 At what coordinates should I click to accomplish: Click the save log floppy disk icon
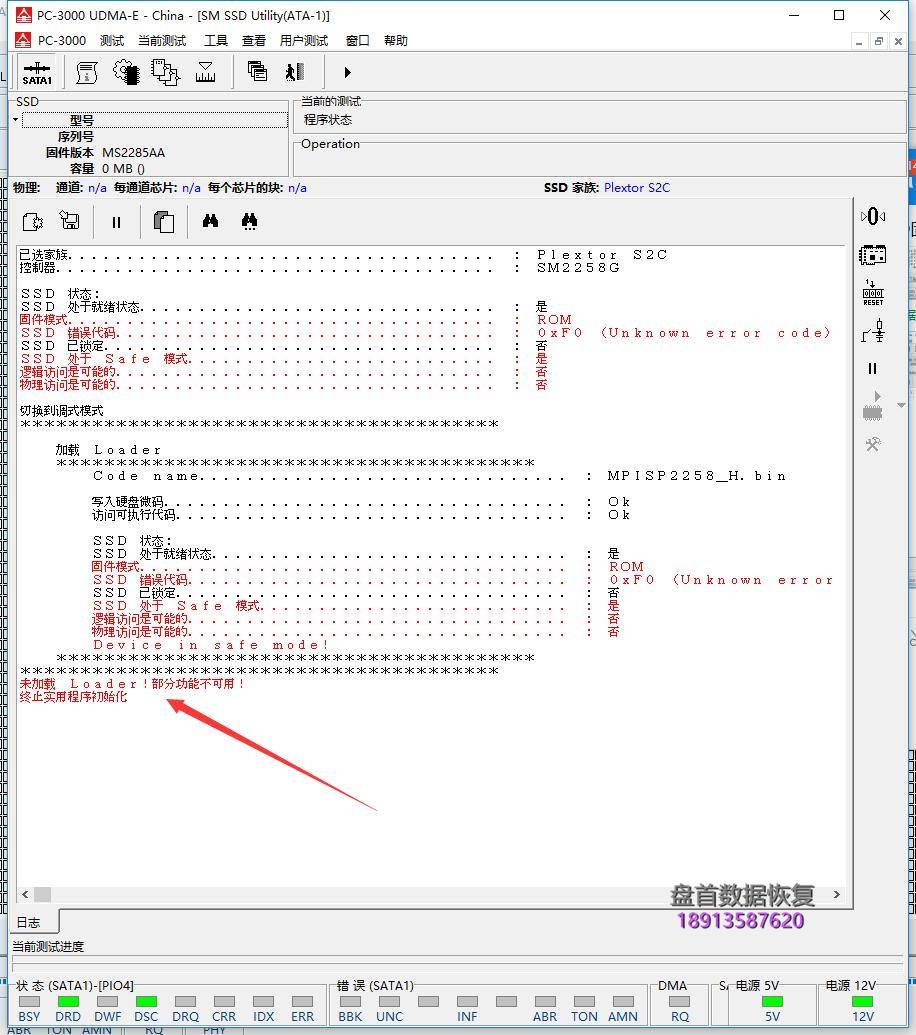tap(69, 221)
